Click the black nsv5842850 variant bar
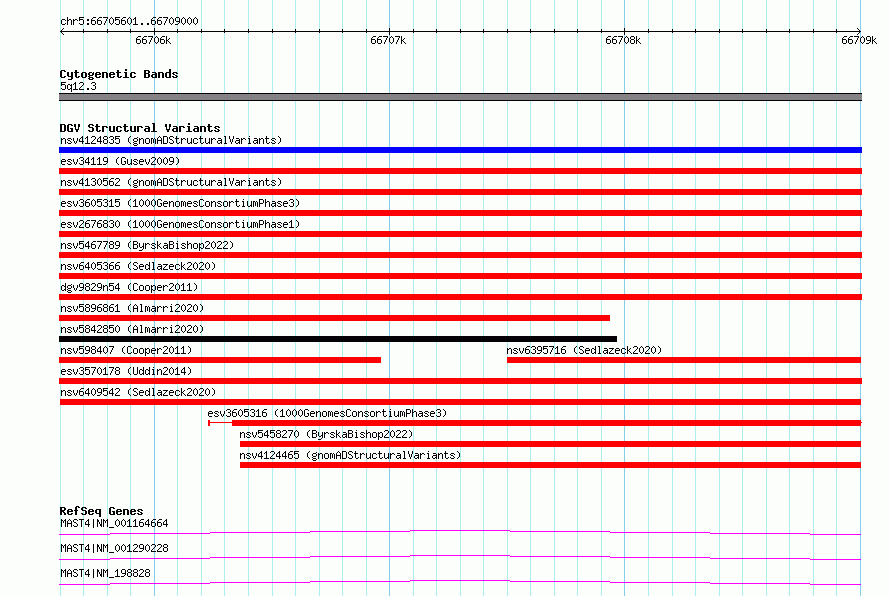This screenshot has height=596, width=890. click(338, 339)
